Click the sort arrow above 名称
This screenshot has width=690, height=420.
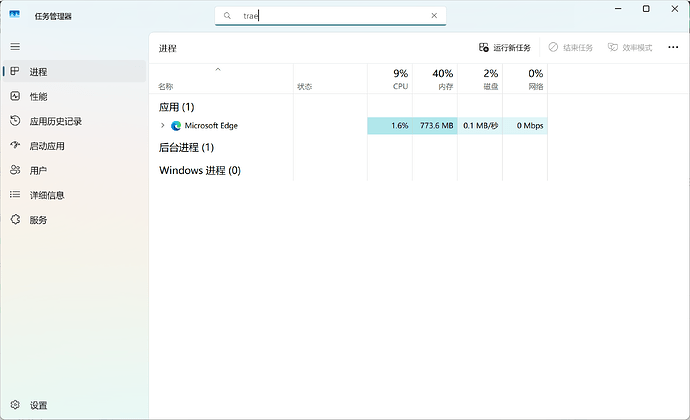217,70
